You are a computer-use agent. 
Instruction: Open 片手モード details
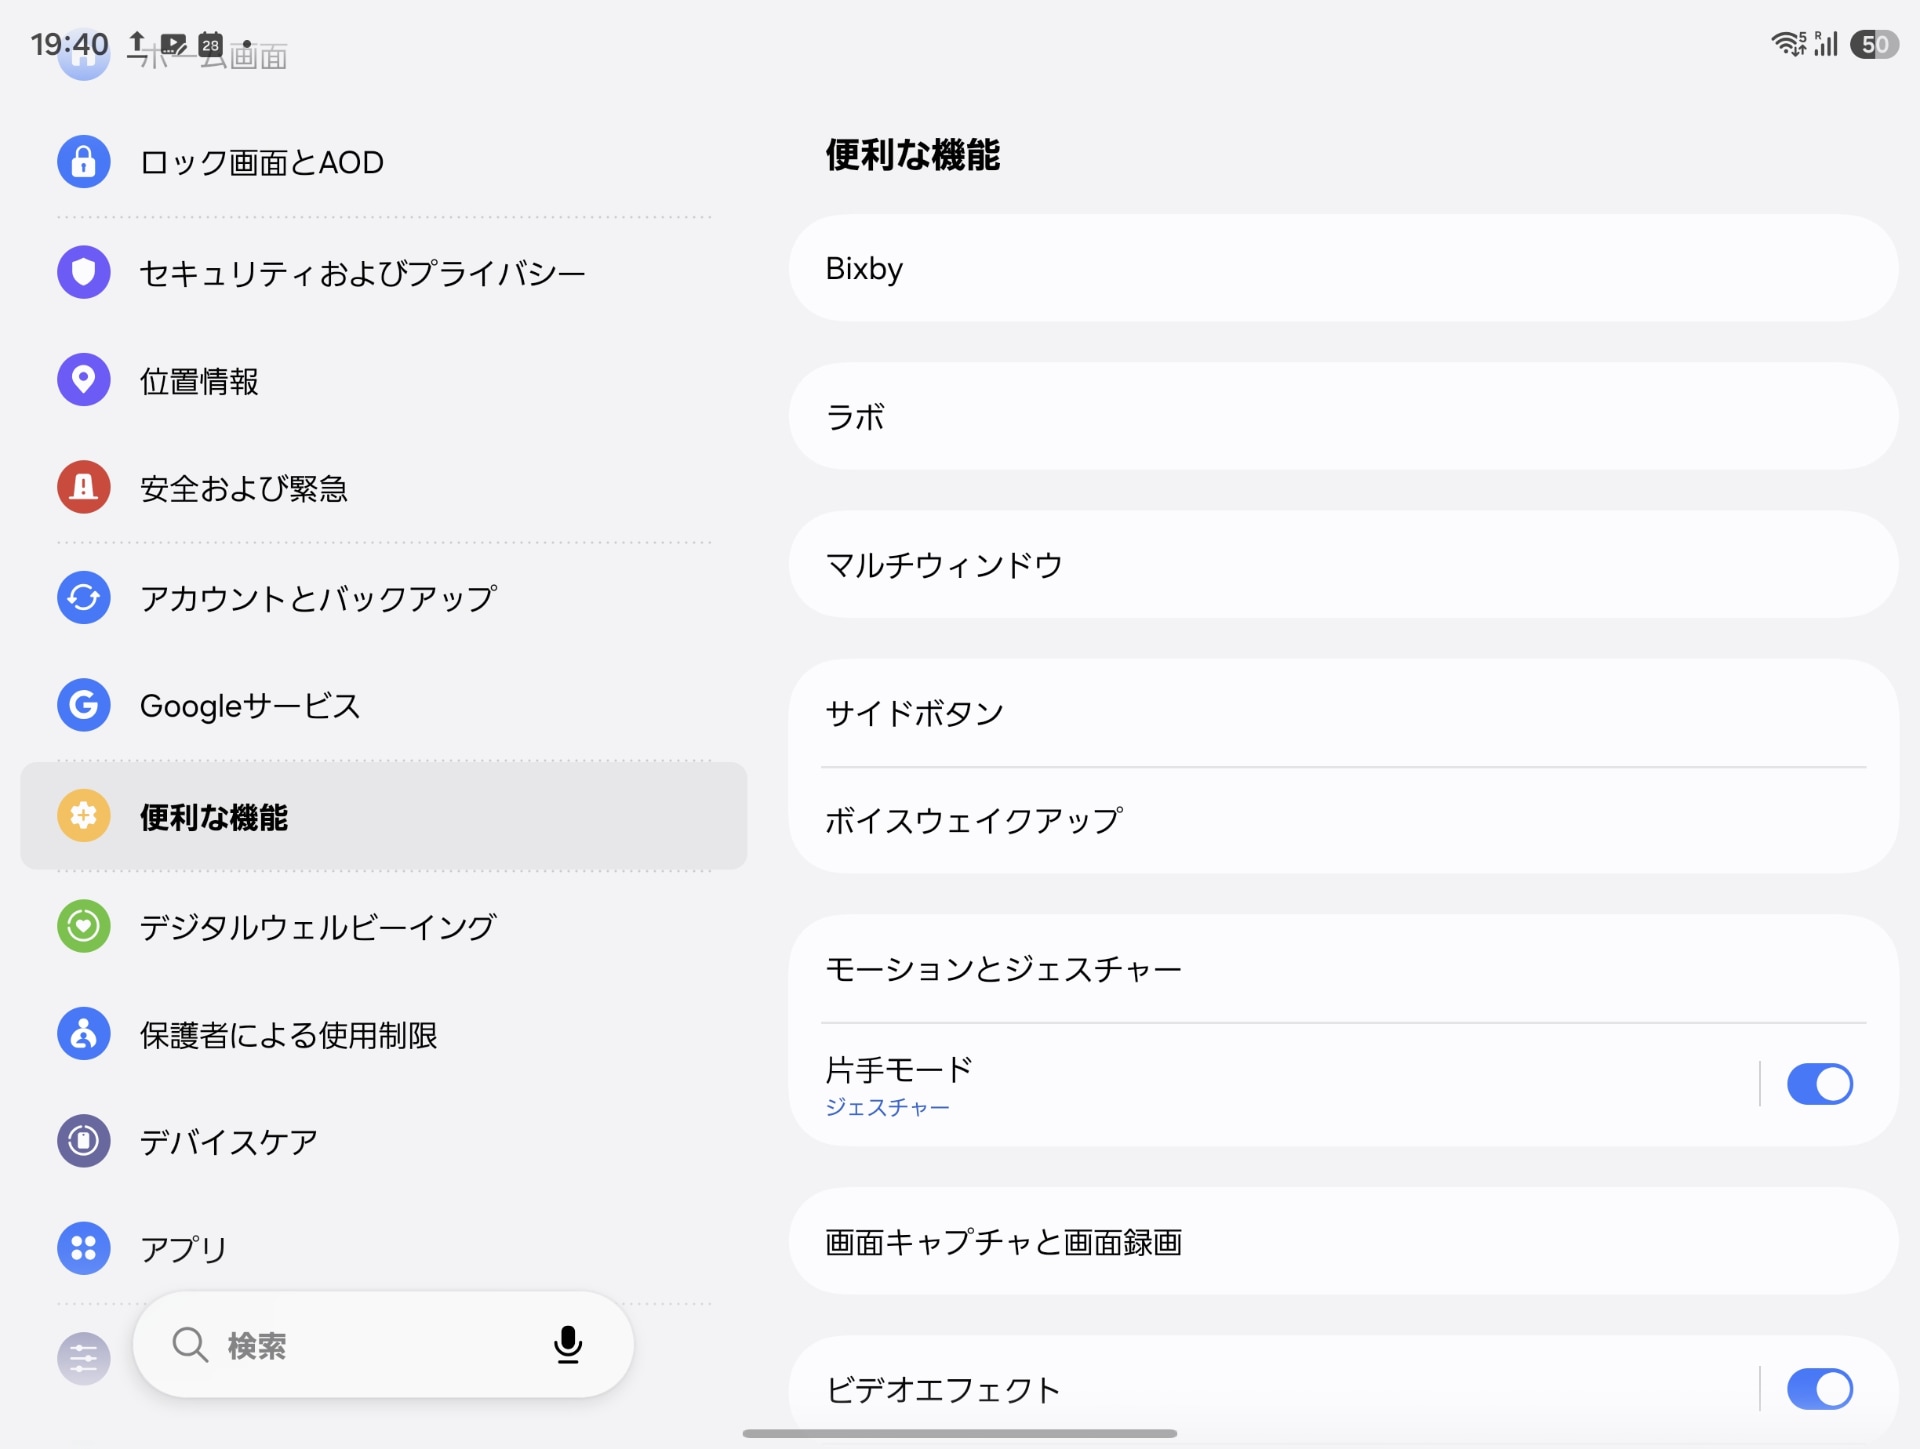click(x=1273, y=1084)
